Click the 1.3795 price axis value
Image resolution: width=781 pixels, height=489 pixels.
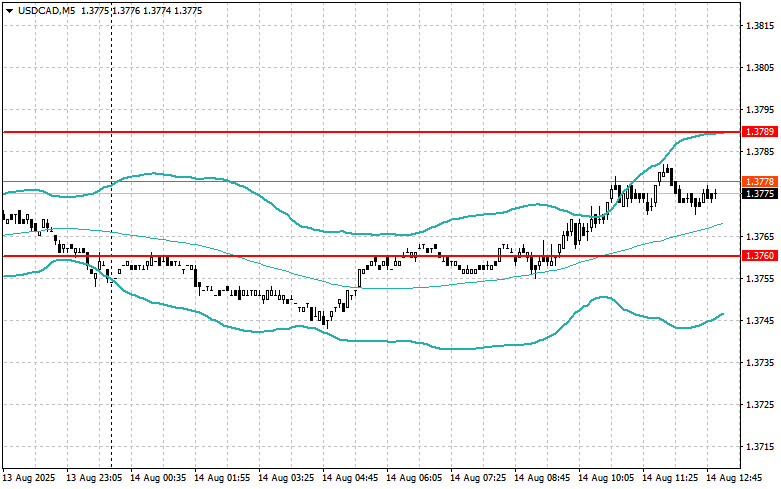point(761,110)
